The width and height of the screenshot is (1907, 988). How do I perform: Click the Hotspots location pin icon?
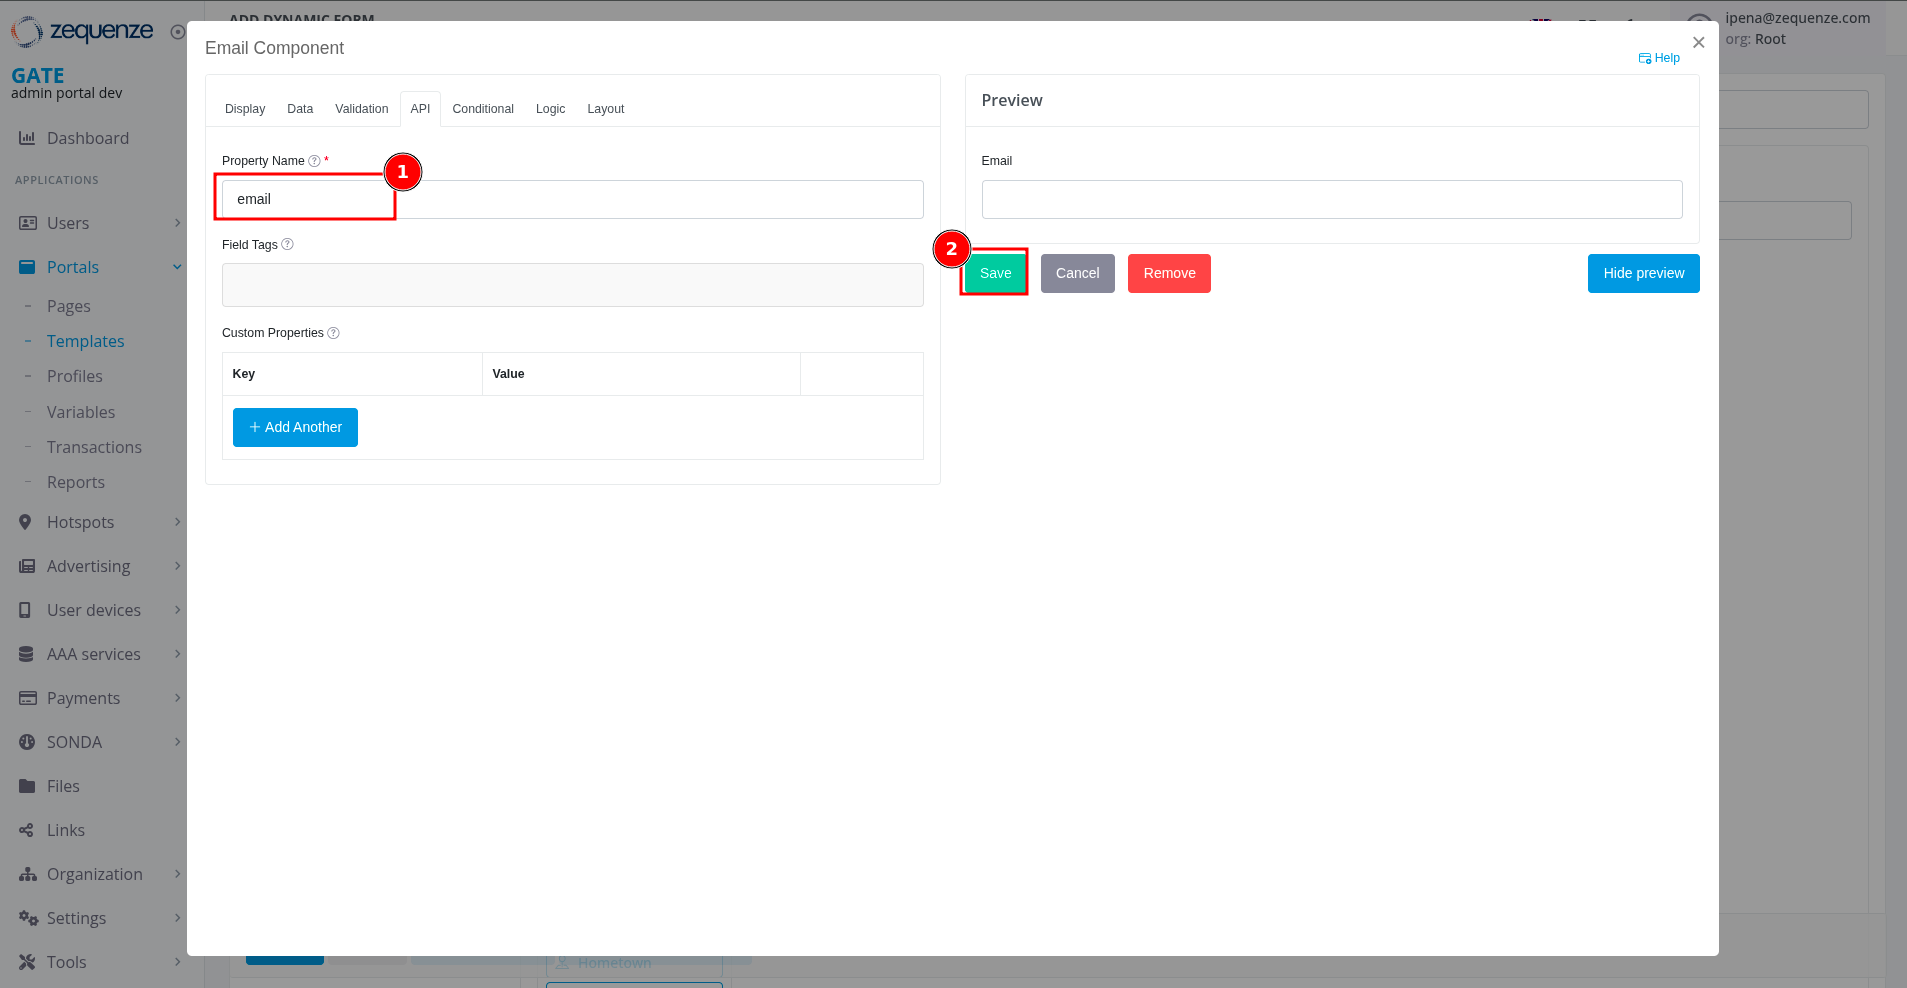point(26,522)
